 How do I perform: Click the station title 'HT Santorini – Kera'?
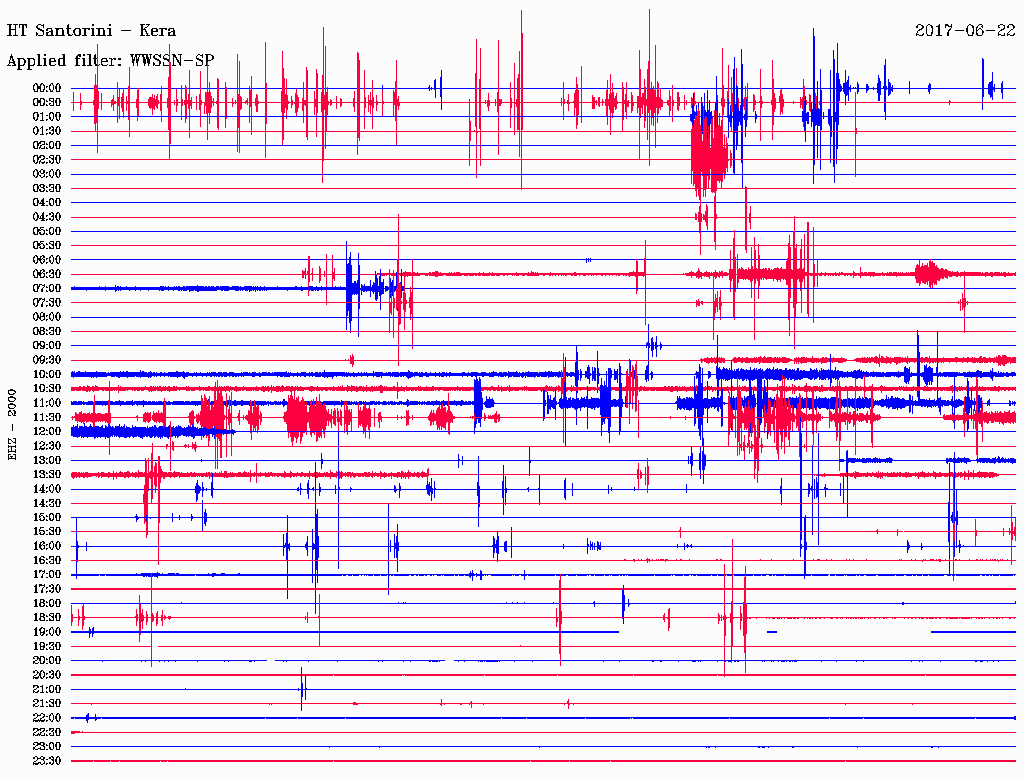click(x=91, y=31)
